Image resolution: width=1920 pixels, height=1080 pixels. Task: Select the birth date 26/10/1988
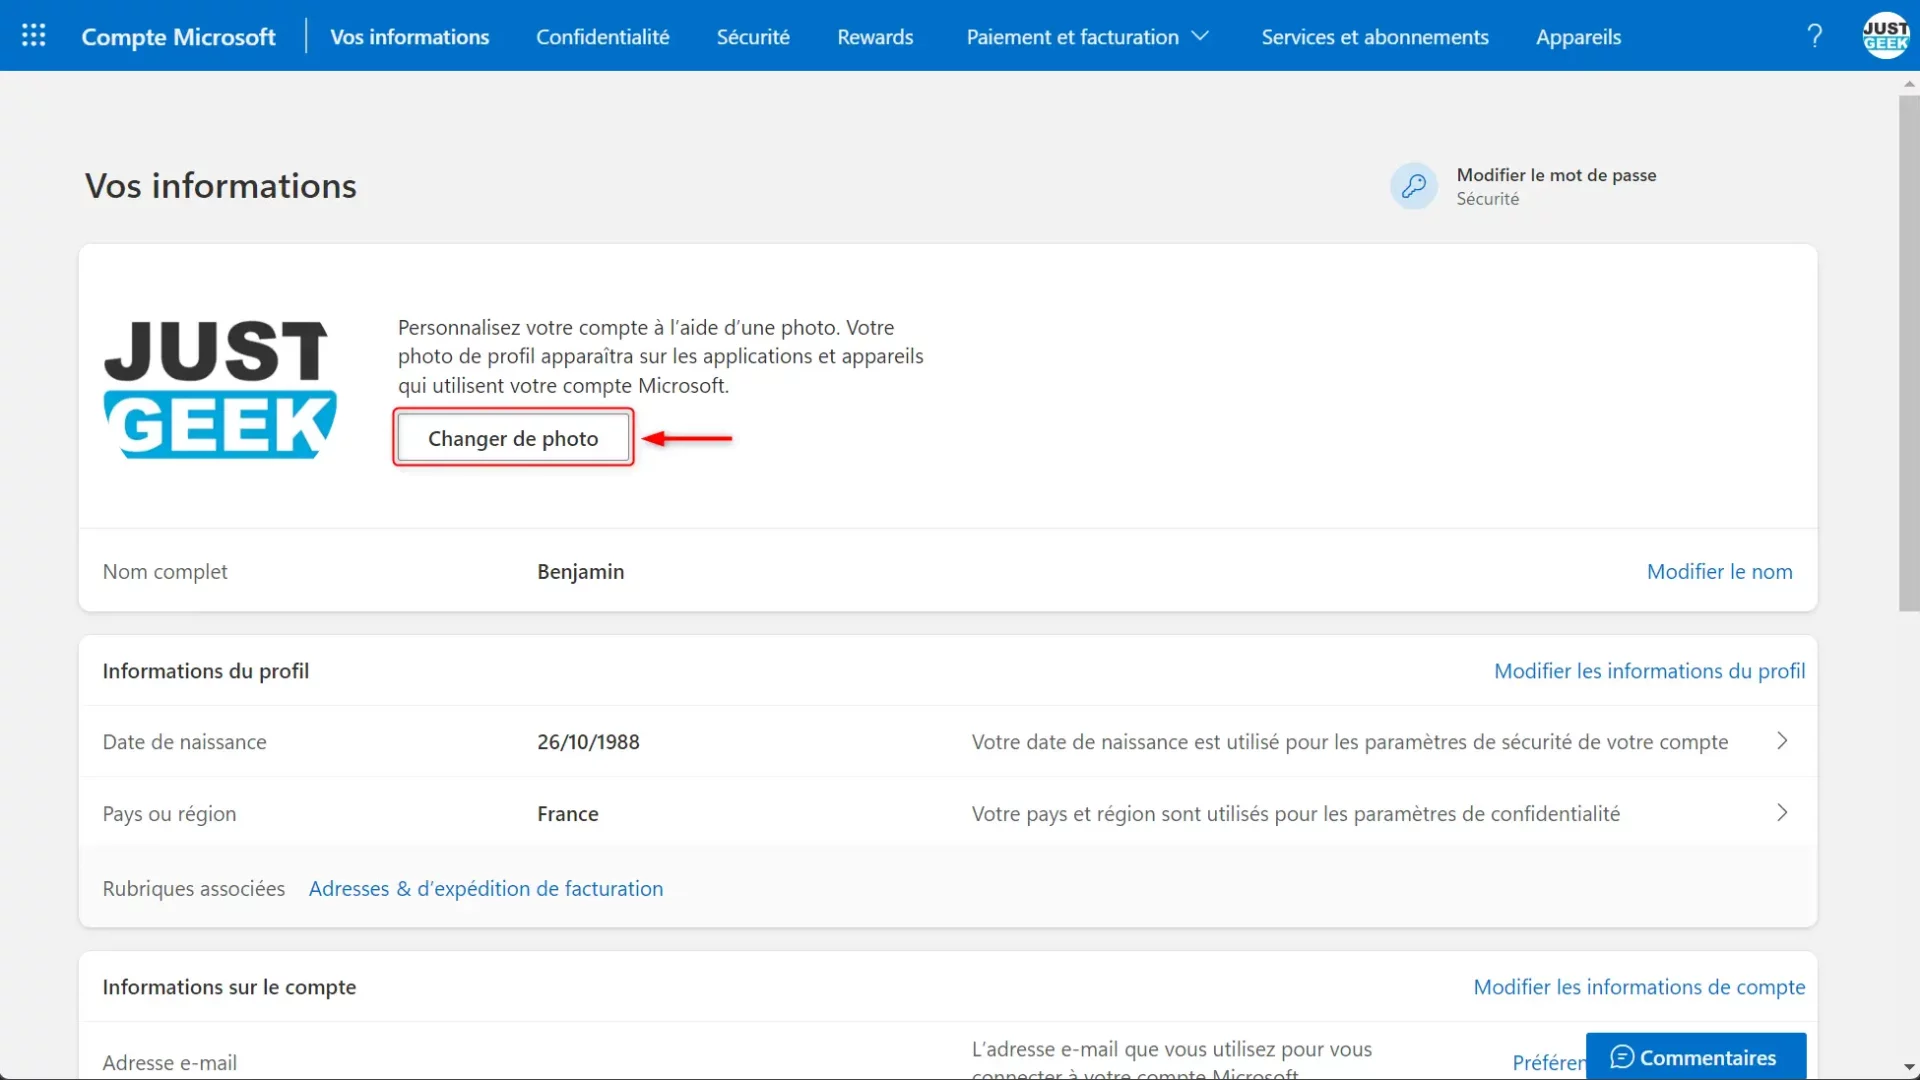tap(588, 742)
